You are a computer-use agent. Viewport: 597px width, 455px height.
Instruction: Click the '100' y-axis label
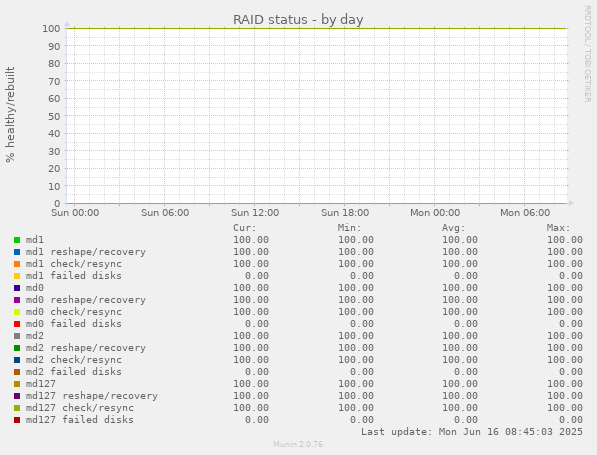point(51,29)
